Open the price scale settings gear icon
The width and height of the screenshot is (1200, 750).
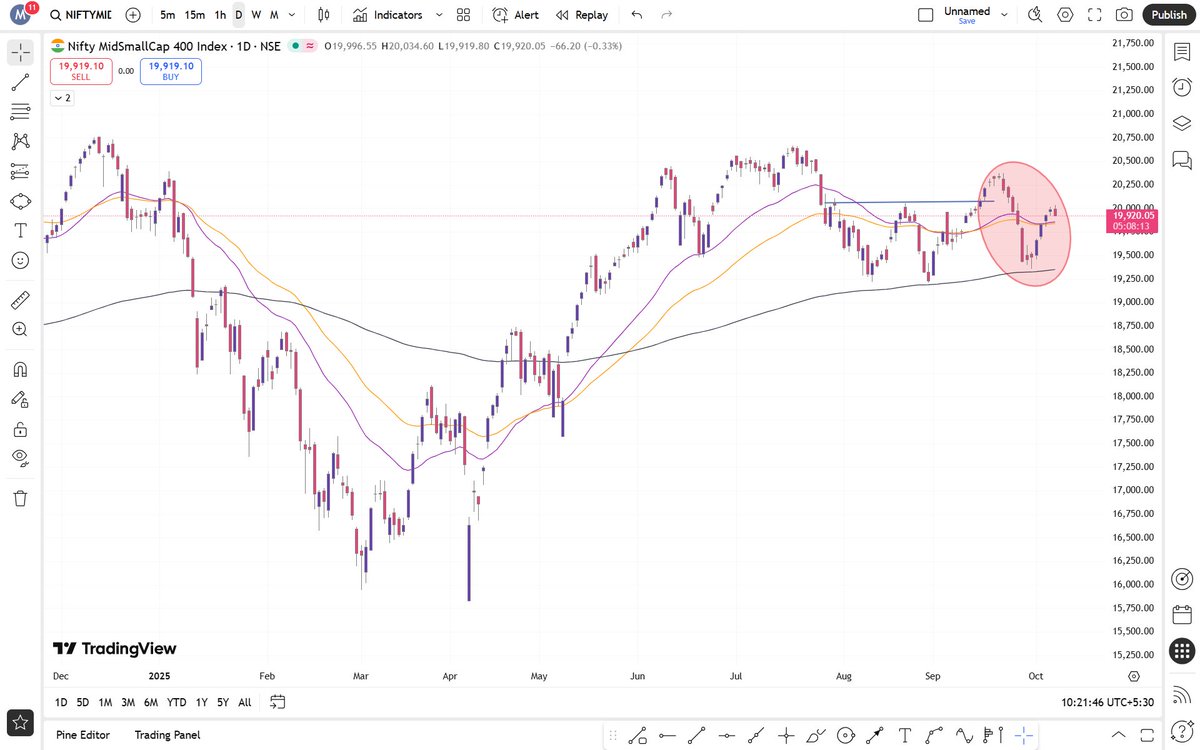click(x=1133, y=676)
